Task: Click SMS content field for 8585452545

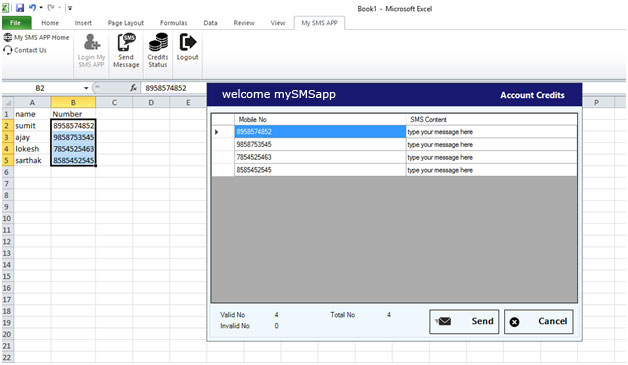Action: [491, 170]
